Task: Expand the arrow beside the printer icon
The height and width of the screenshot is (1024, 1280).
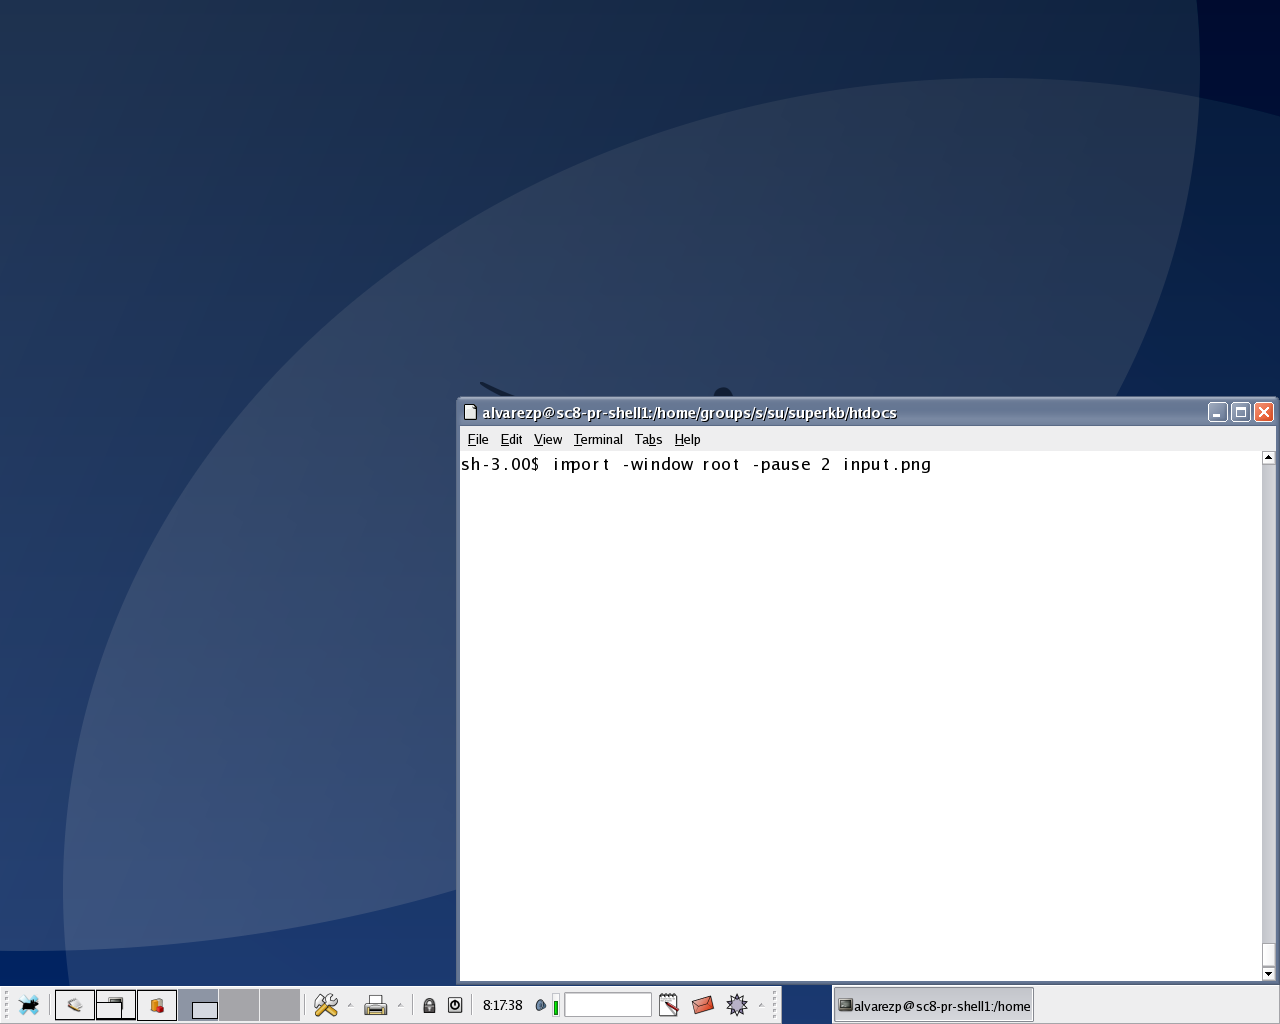Action: [400, 1005]
